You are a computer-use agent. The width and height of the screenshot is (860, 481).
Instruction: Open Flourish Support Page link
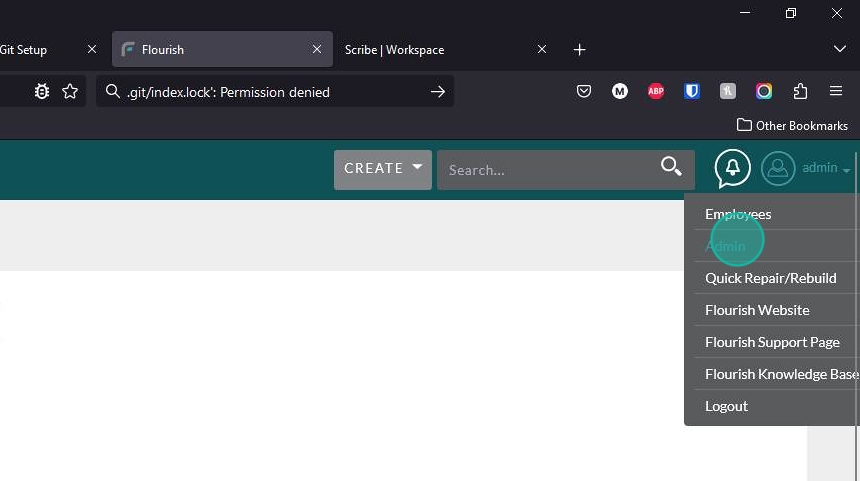[772, 342]
